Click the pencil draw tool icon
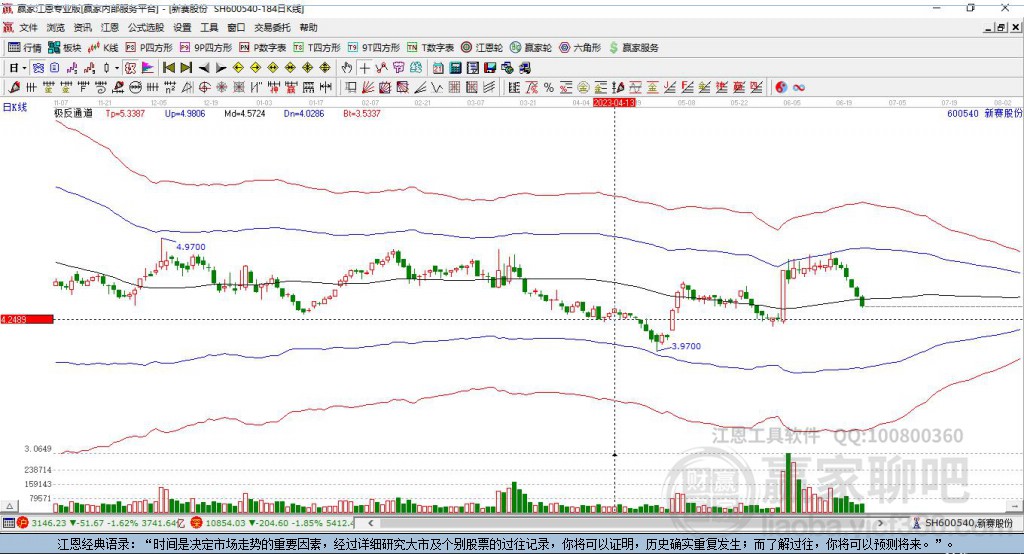The height and width of the screenshot is (554, 1024). pos(14,88)
